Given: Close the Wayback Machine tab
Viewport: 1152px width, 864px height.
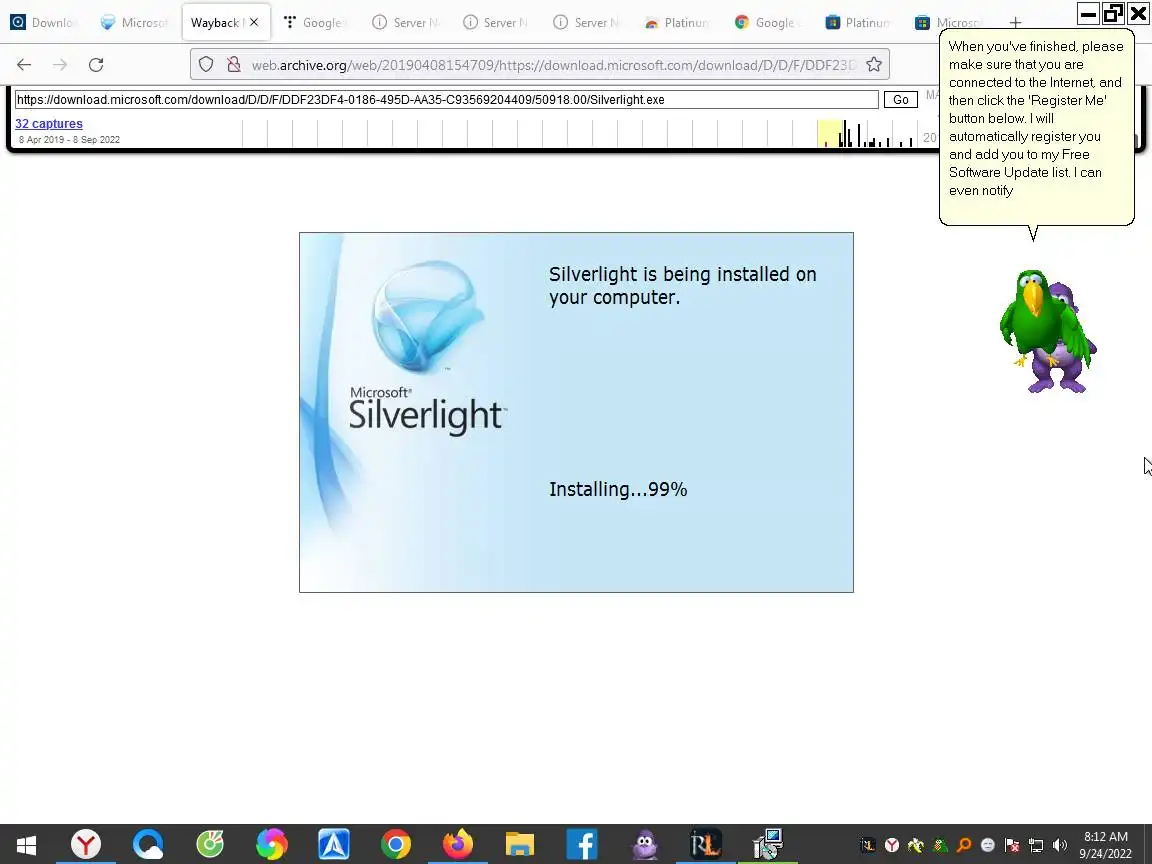Looking at the screenshot, I should point(254,22).
